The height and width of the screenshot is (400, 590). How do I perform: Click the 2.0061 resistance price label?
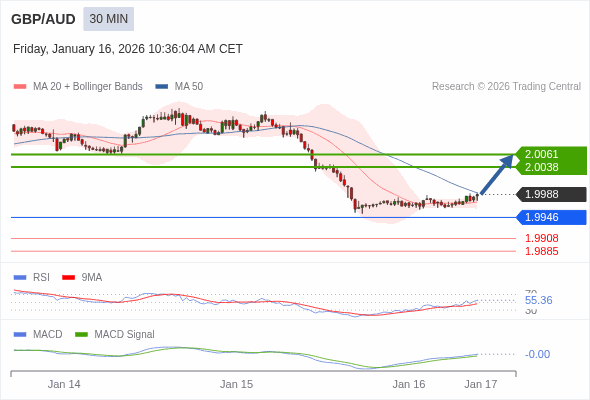coord(541,154)
